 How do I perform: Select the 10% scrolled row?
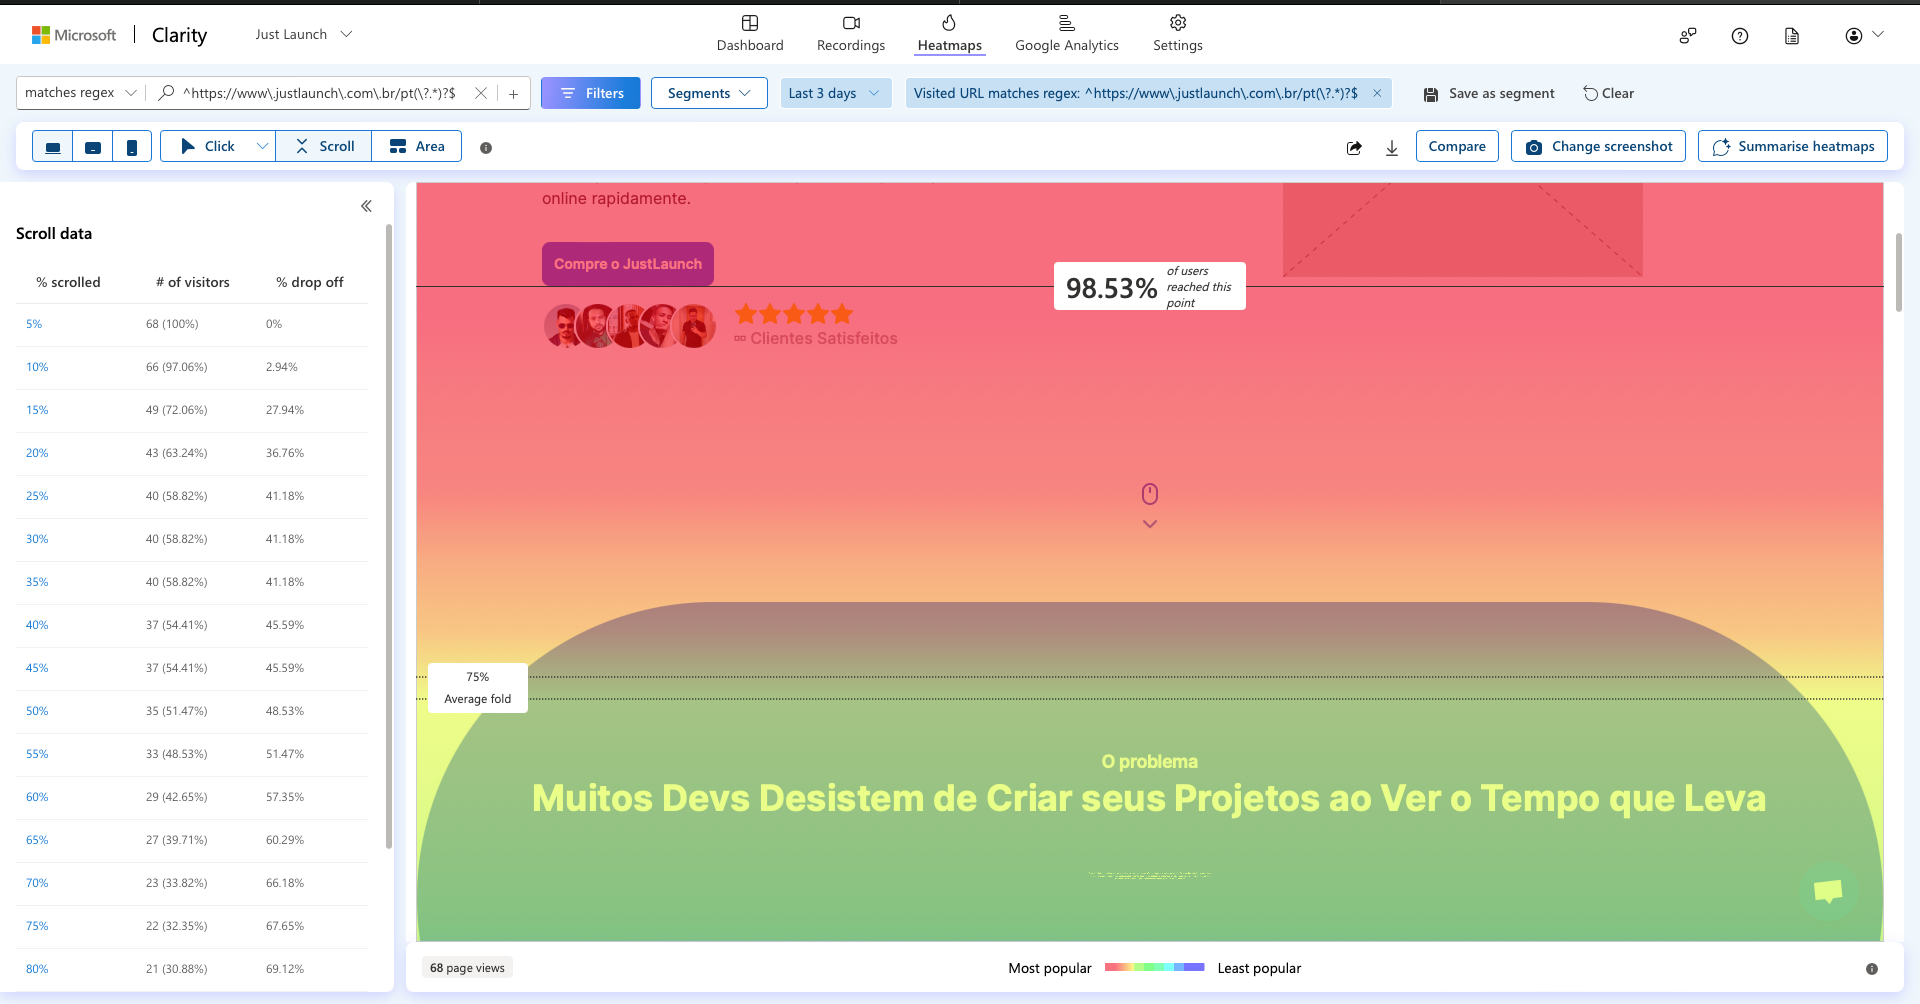[x=192, y=367]
